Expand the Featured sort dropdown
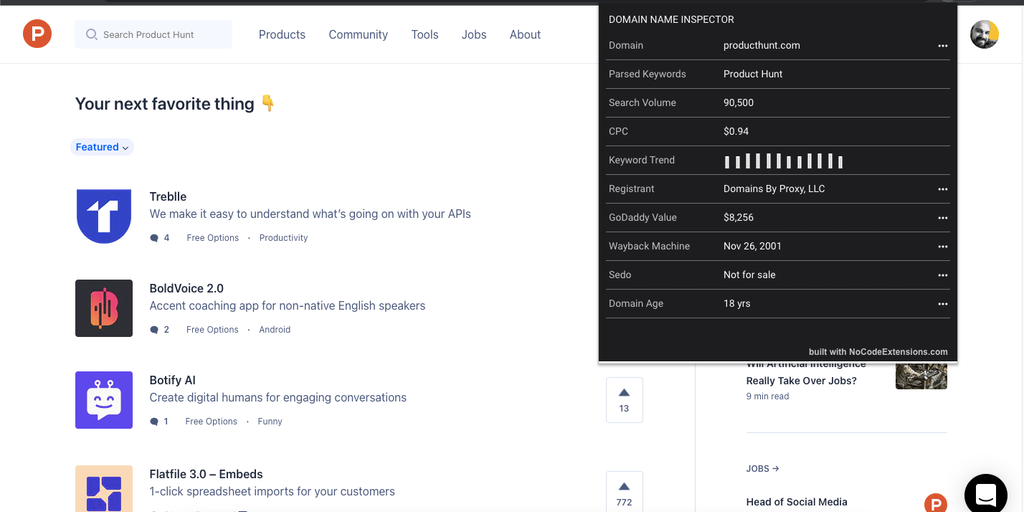The height and width of the screenshot is (512, 1024). coord(102,147)
